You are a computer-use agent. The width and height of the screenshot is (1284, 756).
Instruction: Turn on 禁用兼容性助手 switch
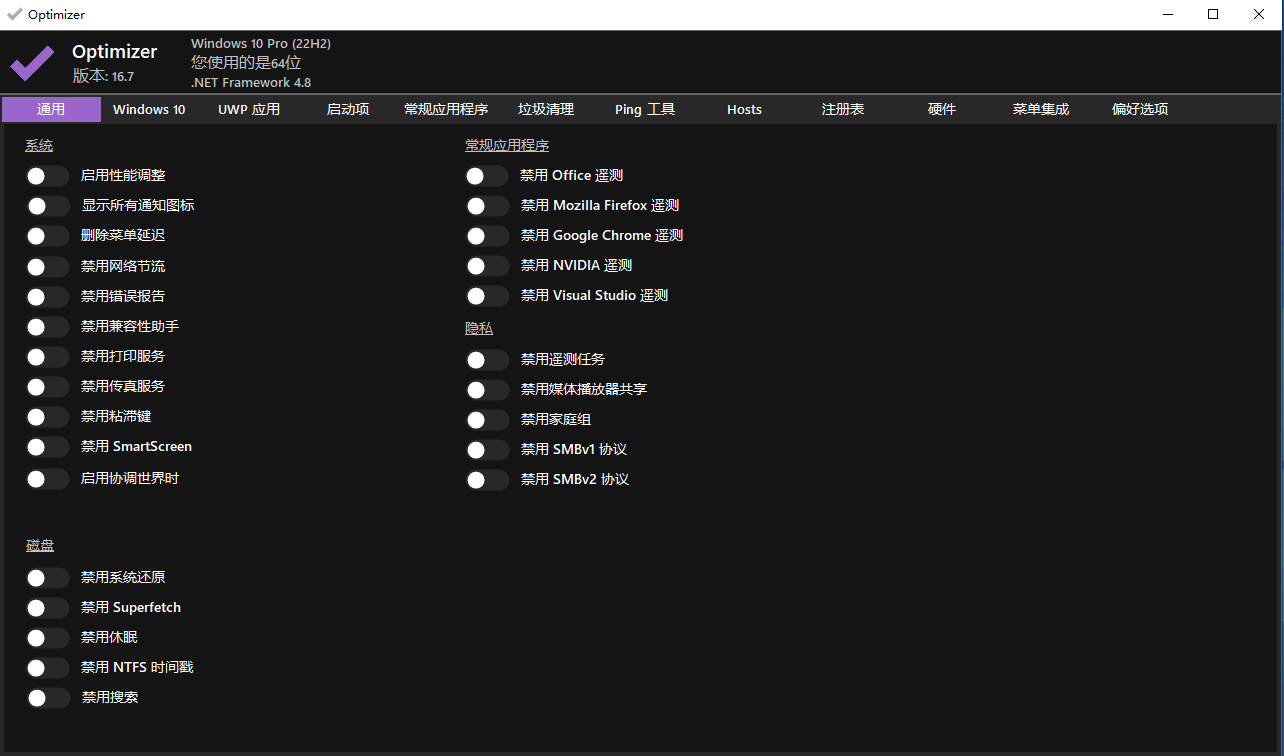tap(48, 327)
